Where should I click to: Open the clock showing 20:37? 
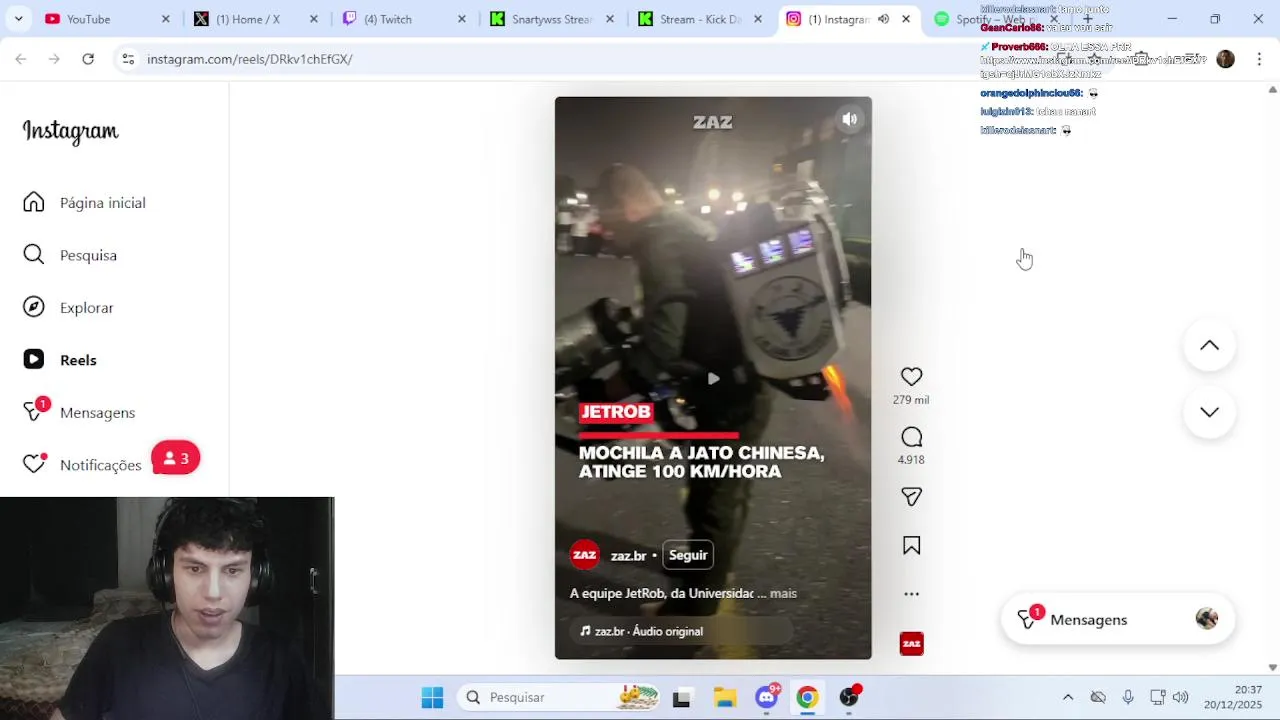(1233, 697)
